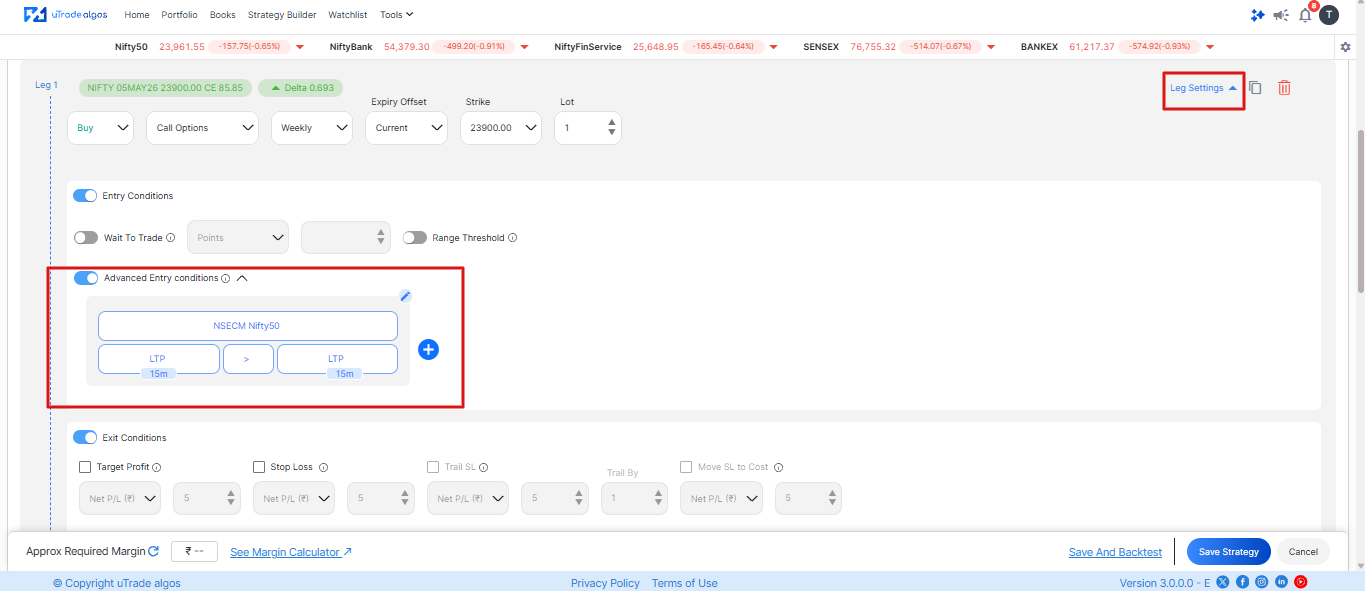Open the notifications bell
Viewport: 1365px width, 591px height.
(x=1305, y=15)
